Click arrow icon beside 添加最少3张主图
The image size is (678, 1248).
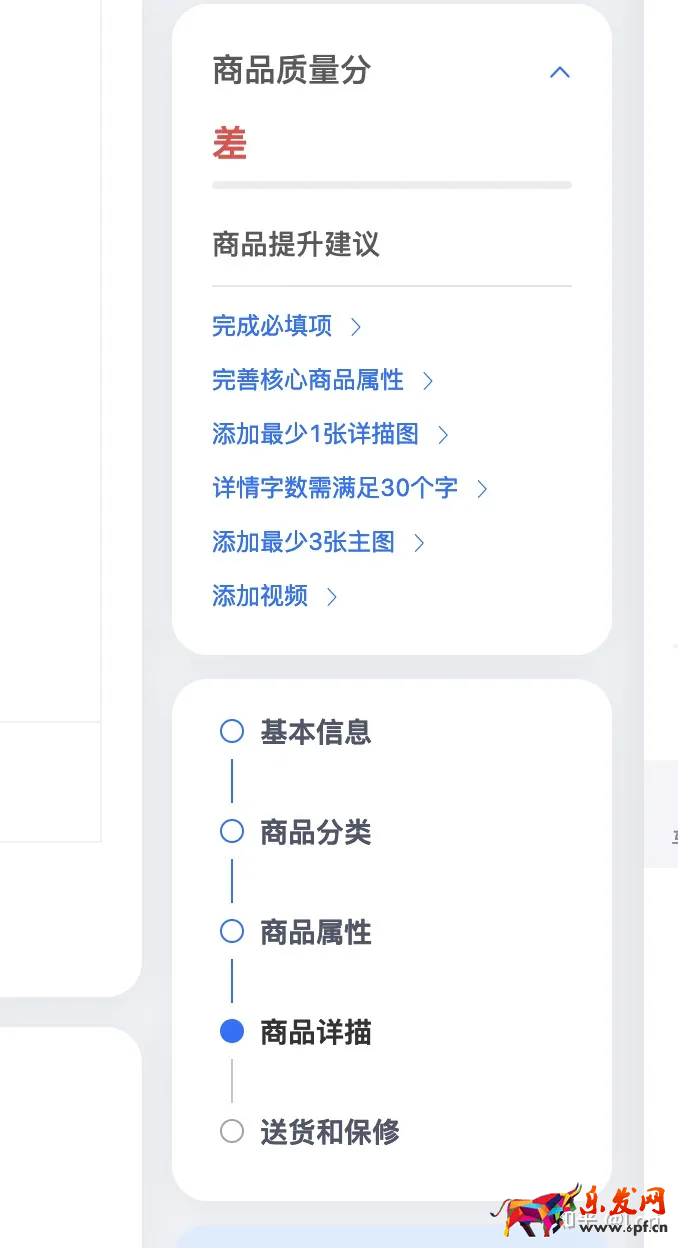(419, 542)
